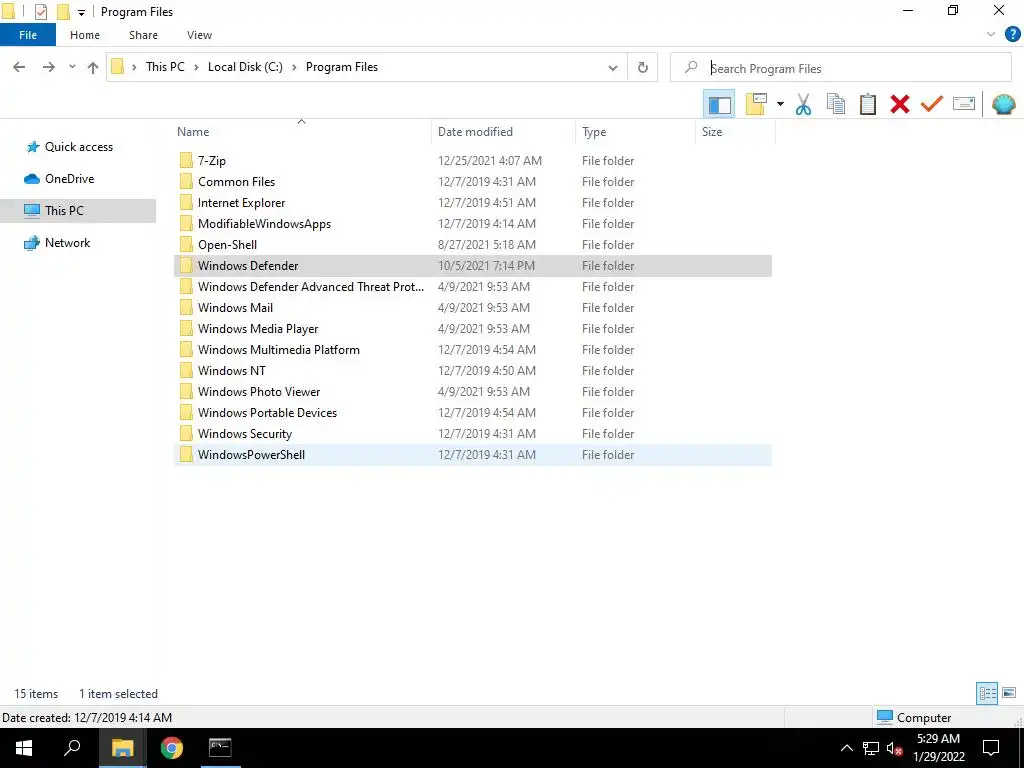Go back with the left arrow
This screenshot has height=768, width=1024.
click(x=19, y=67)
